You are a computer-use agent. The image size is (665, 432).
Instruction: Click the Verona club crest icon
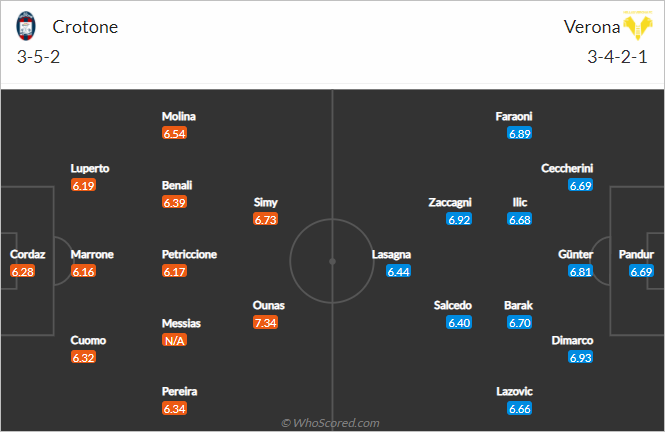click(x=637, y=25)
